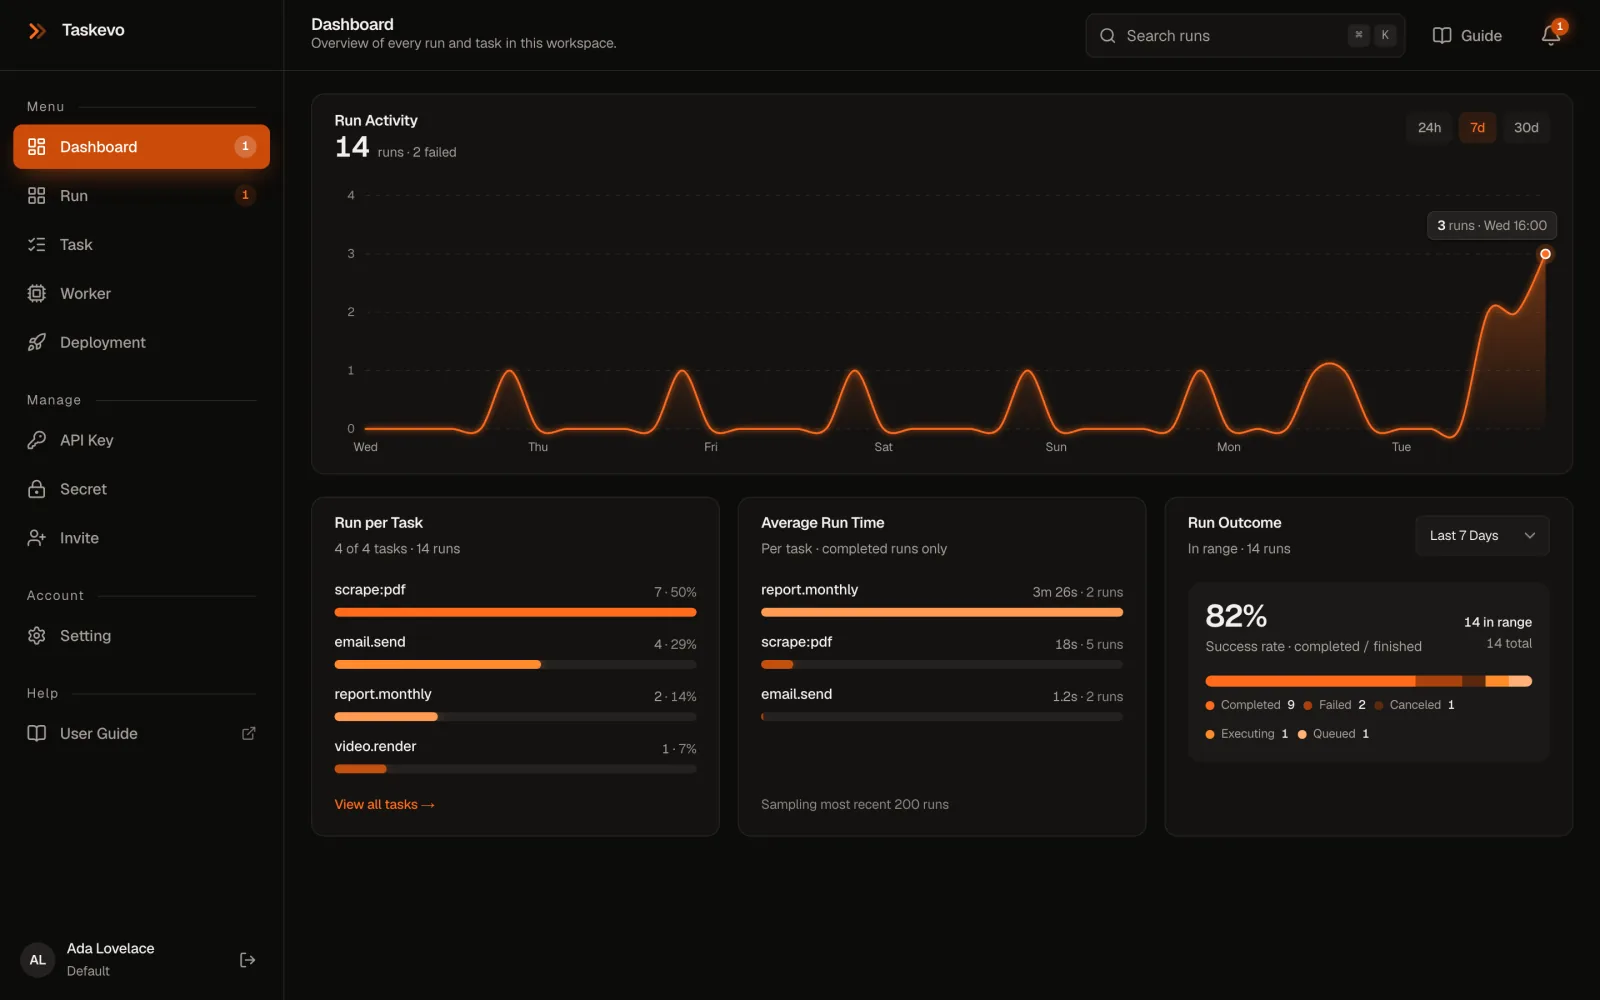This screenshot has height=1000, width=1600.
Task: Click the Queued legend dot
Action: pyautogui.click(x=1302, y=735)
